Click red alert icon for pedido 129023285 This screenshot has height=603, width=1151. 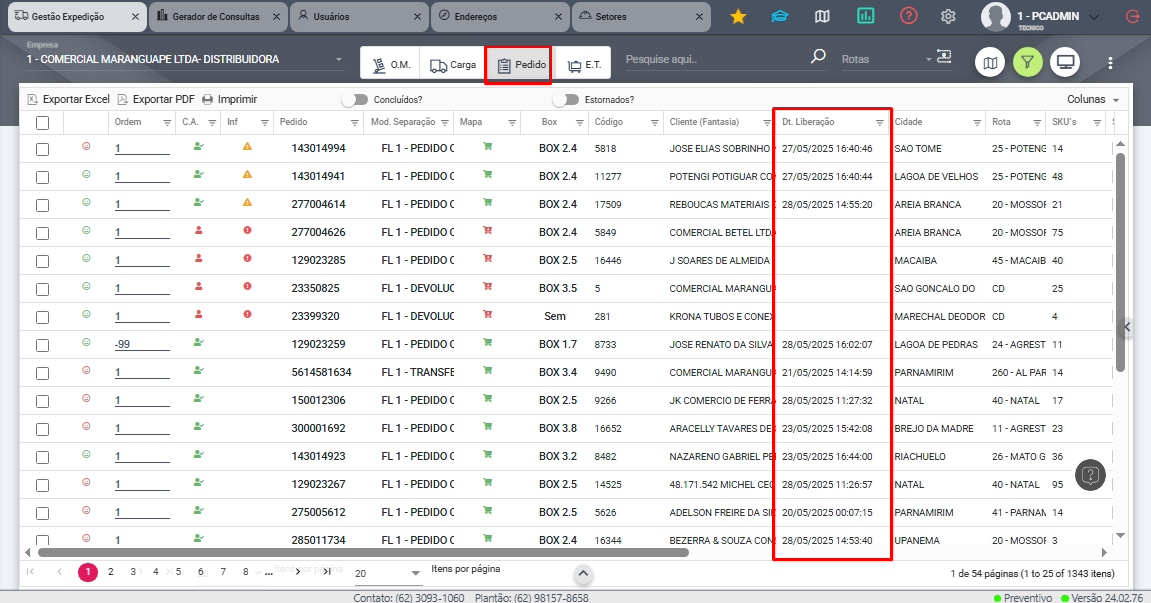tap(247, 259)
